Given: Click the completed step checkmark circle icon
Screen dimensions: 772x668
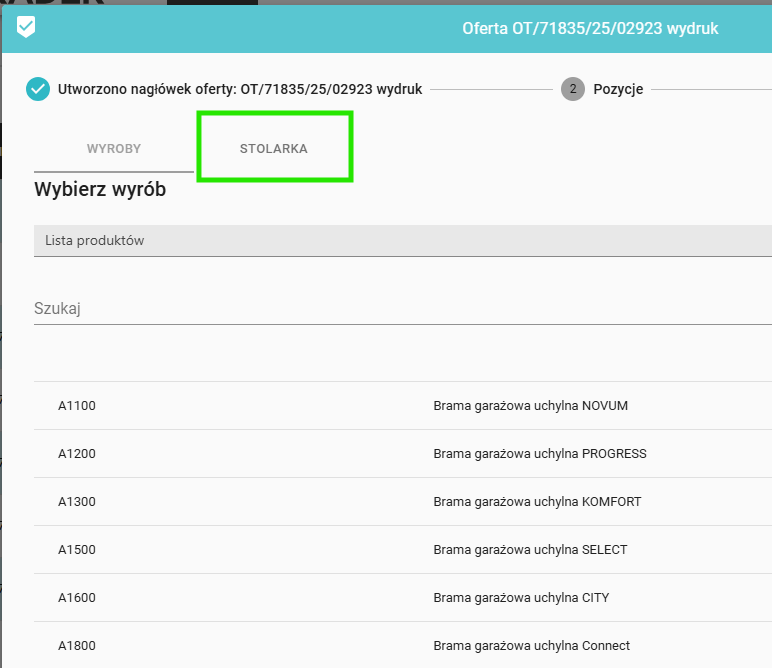Looking at the screenshot, I should [x=38, y=89].
